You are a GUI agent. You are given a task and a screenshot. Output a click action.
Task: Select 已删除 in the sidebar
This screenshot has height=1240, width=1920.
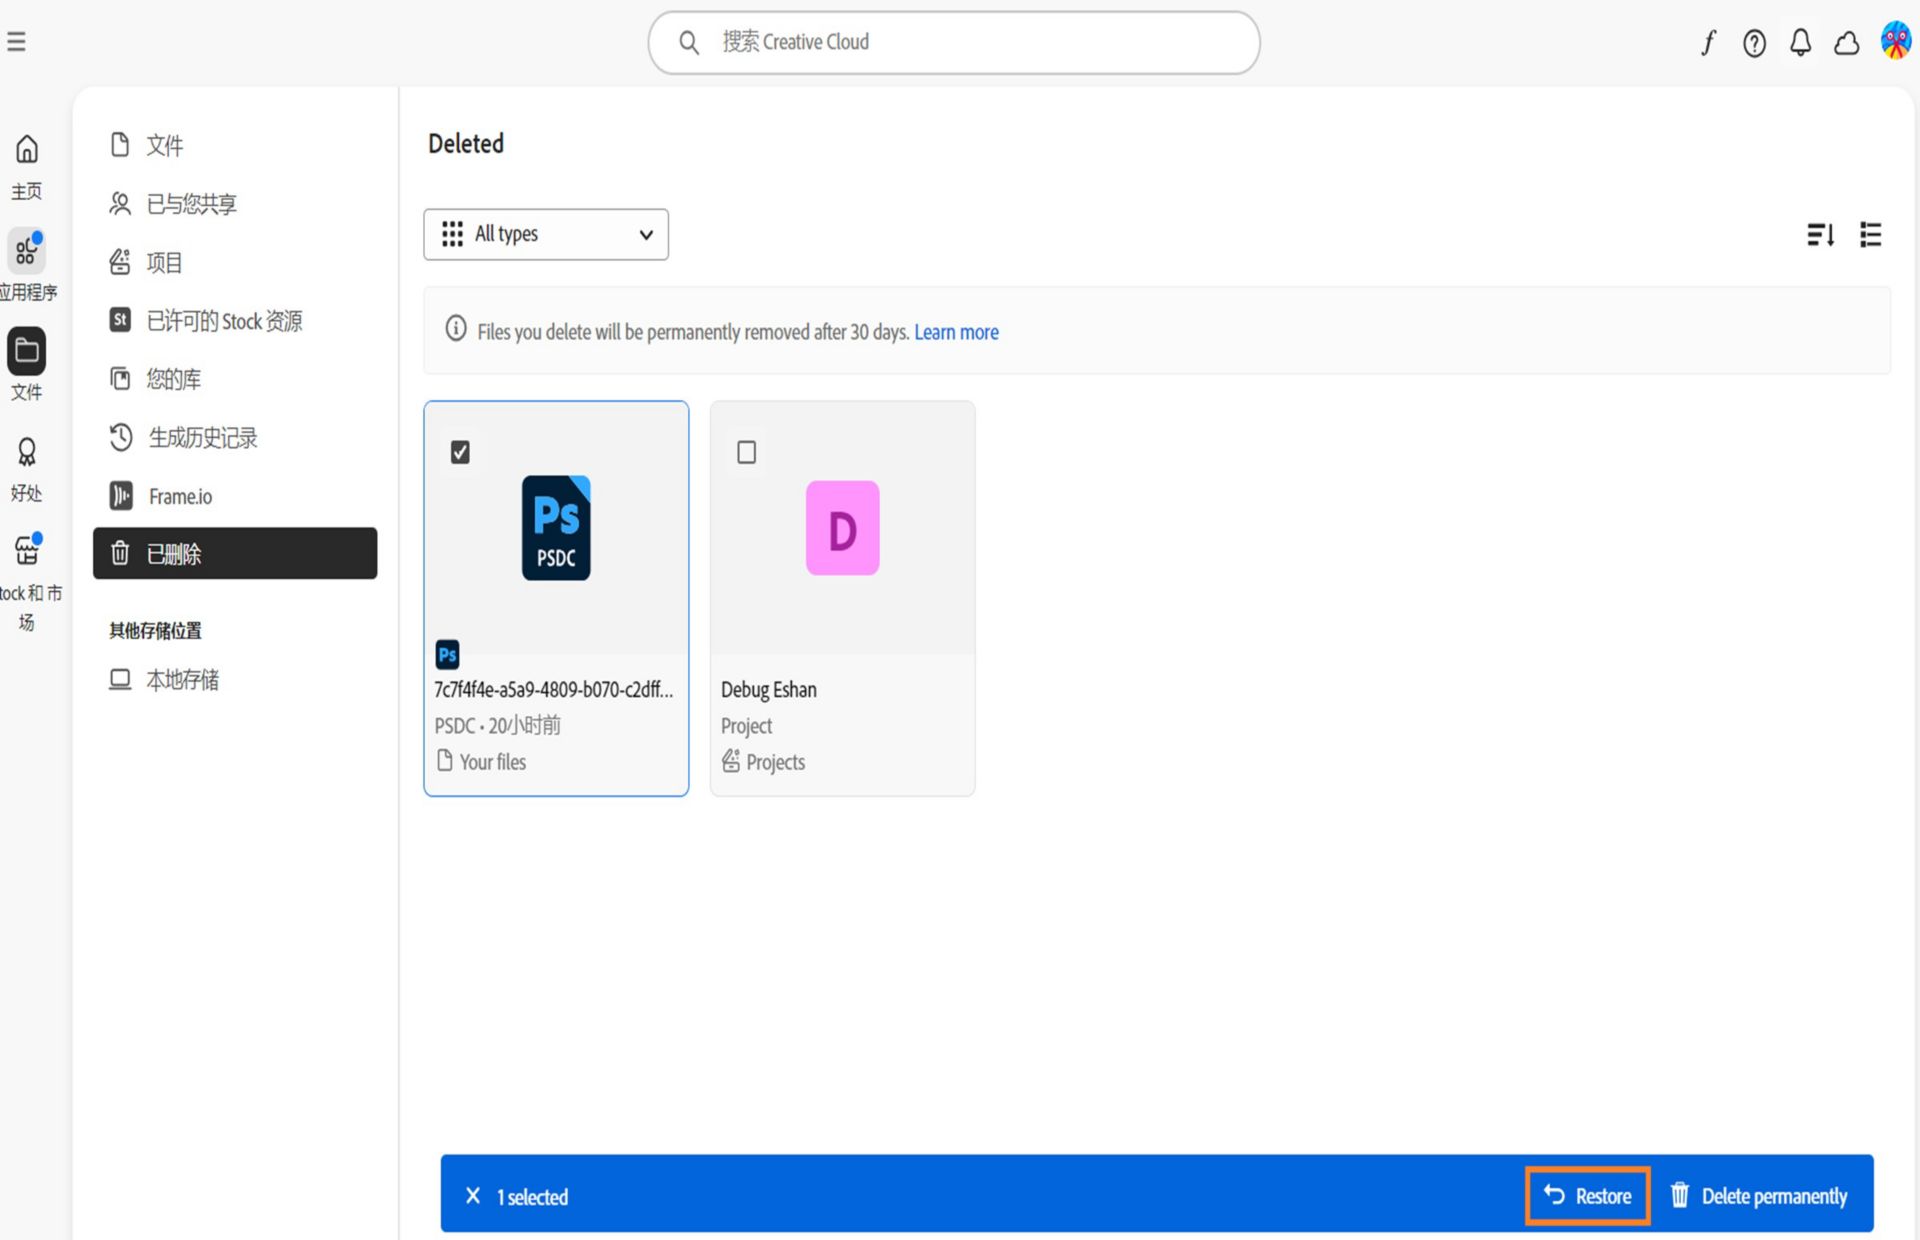click(235, 553)
